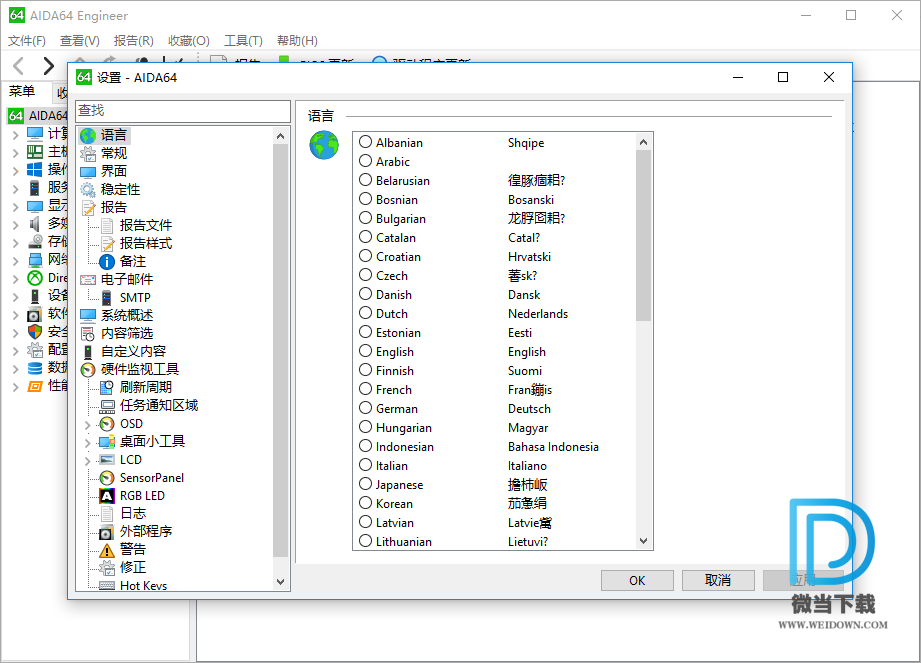This screenshot has height=663, width=921.
Task: Choose the Dutch radio button
Action: [365, 313]
